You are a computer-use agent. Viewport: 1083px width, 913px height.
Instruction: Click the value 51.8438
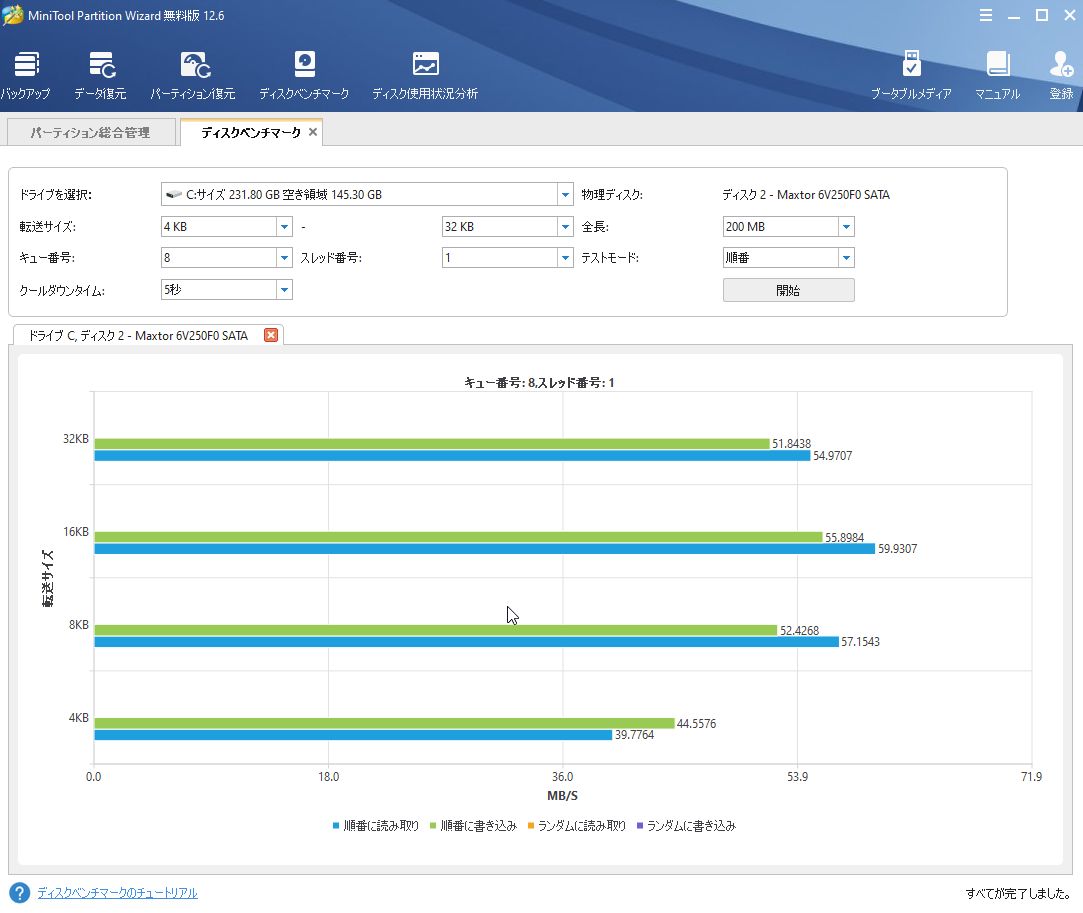[x=792, y=443]
